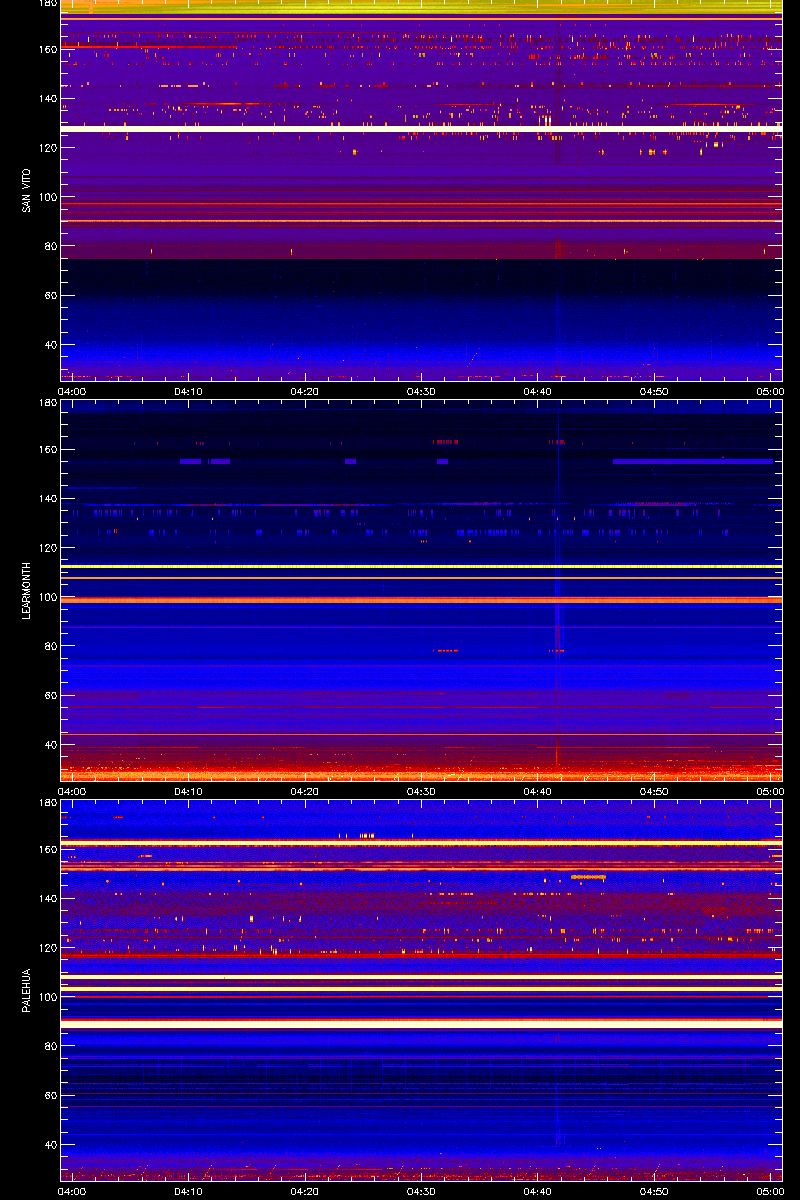The height and width of the screenshot is (1200, 800).
Task: Select the 60 frequency tick on San Vito axis
Action: [49, 296]
